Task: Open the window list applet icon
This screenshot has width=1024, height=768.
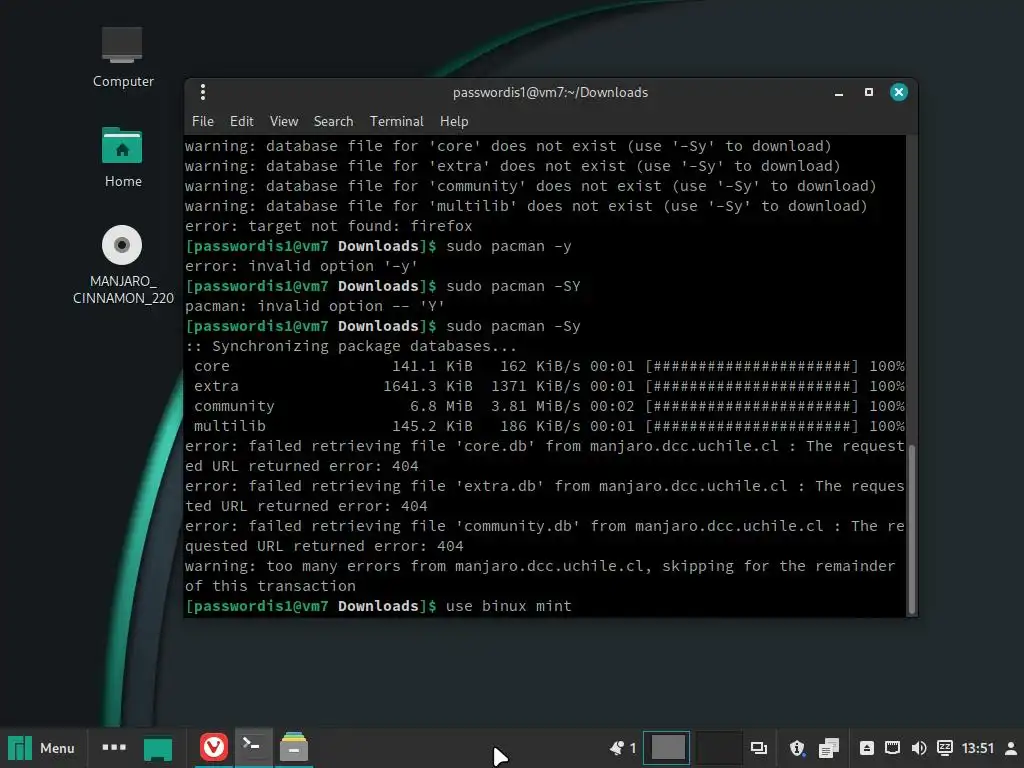Action: tap(758, 748)
